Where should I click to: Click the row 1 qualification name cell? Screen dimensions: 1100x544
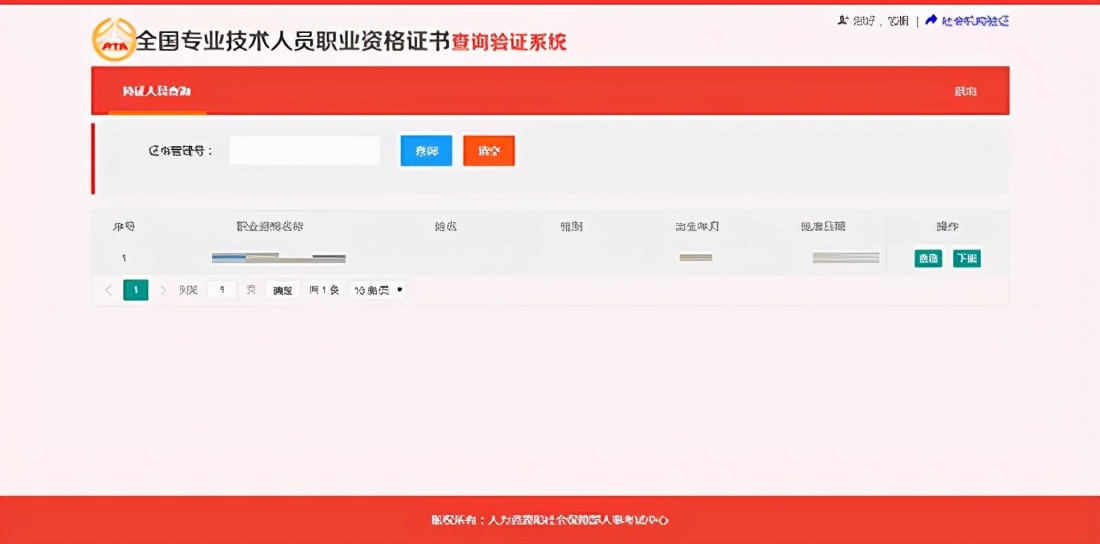pos(279,258)
